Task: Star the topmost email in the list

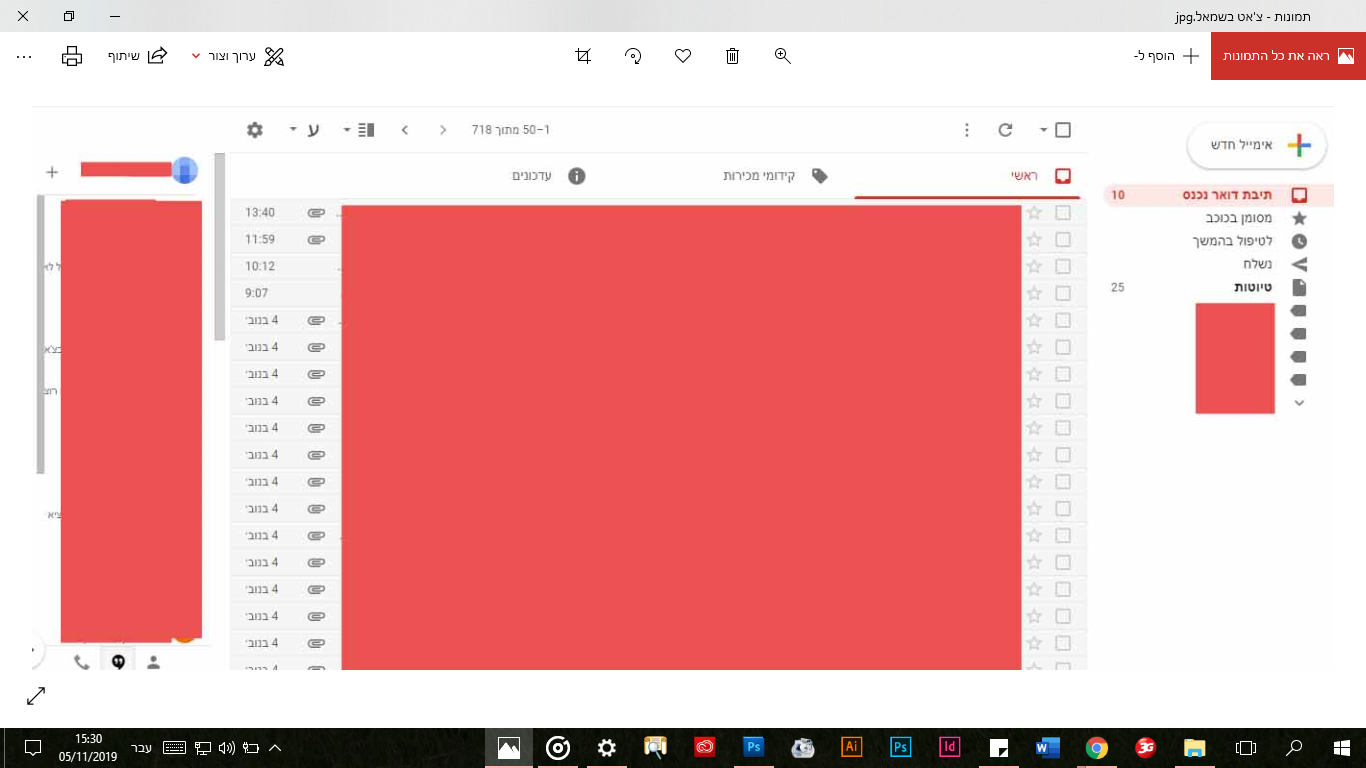Action: point(1035,212)
